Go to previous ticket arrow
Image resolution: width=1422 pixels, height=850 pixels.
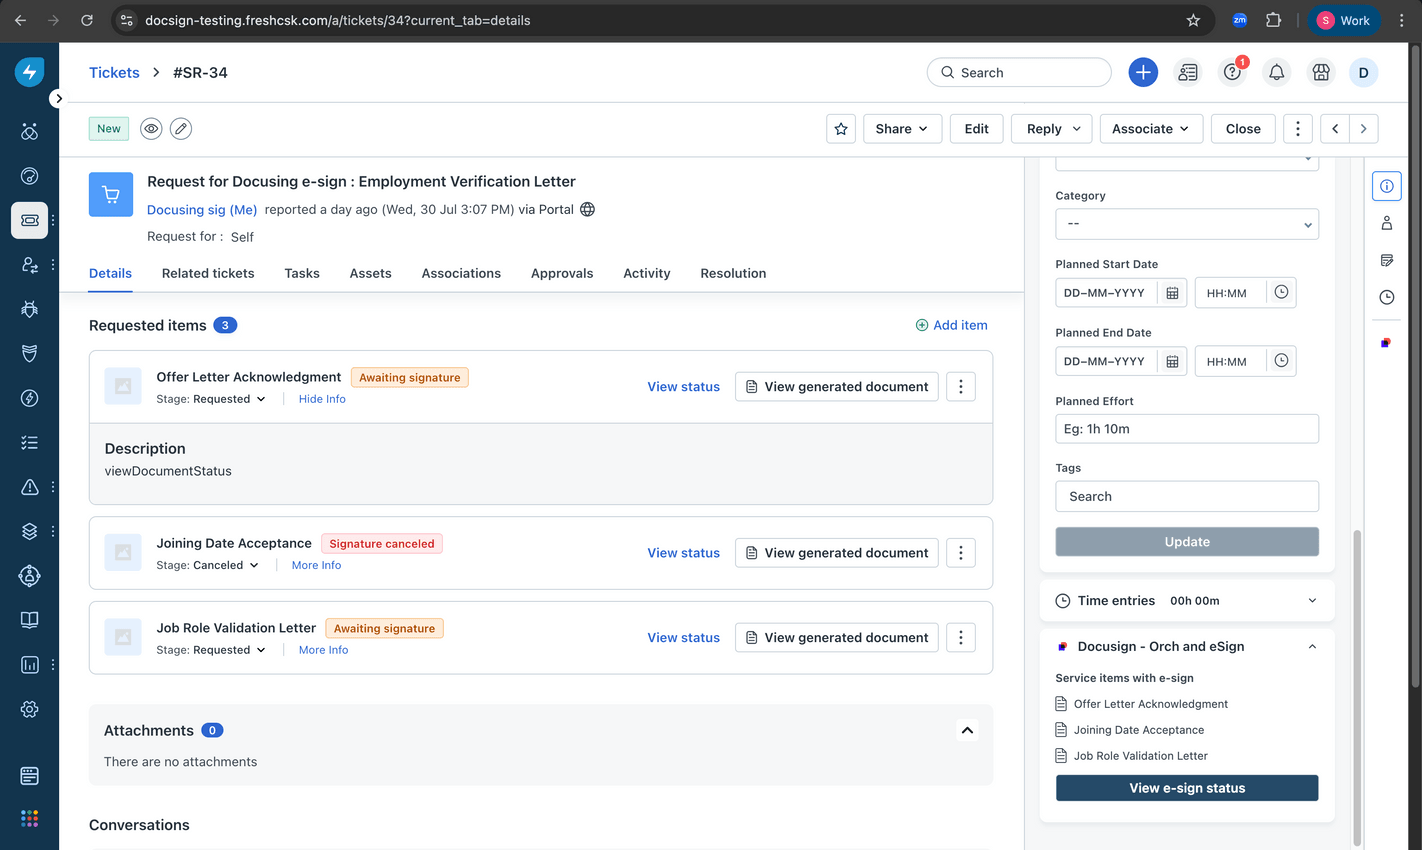(1335, 129)
